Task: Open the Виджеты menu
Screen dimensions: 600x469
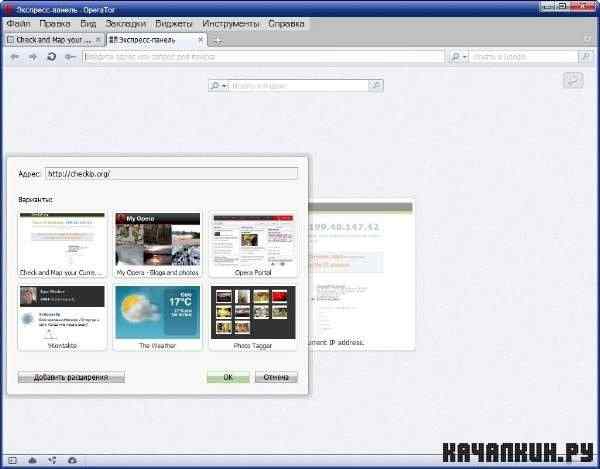Action: coord(173,24)
